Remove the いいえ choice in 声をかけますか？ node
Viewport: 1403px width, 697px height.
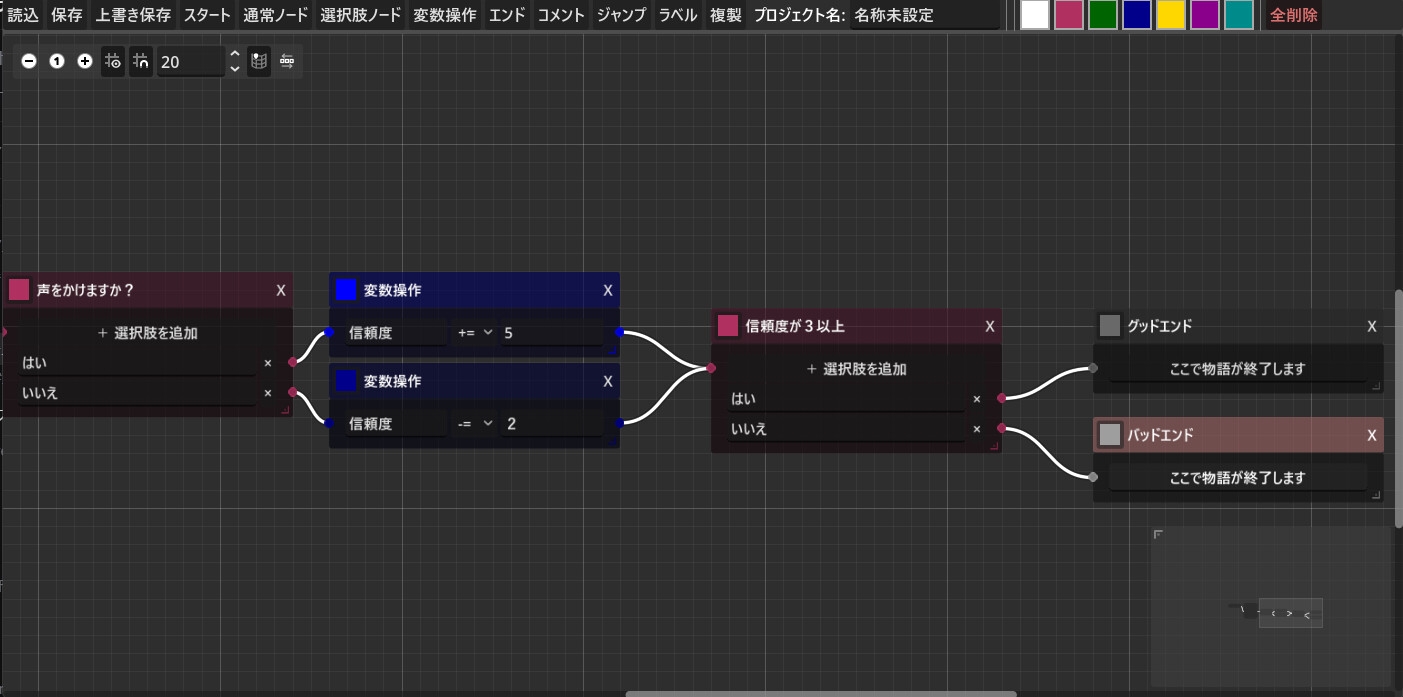[x=267, y=393]
